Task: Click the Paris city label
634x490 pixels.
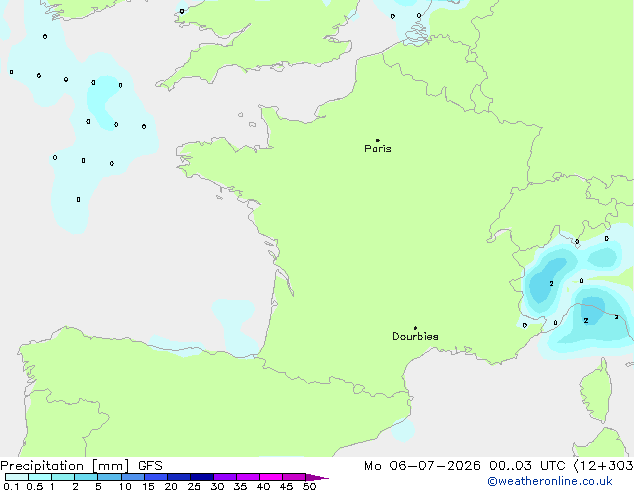Action: click(378, 149)
